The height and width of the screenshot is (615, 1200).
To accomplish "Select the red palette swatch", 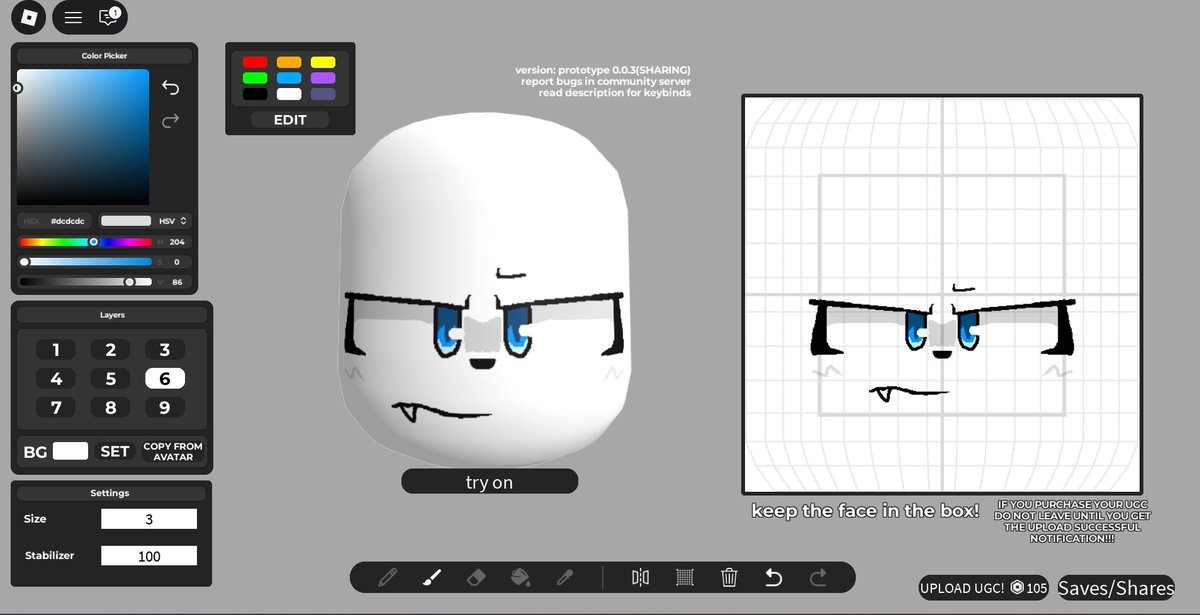I will pos(255,62).
